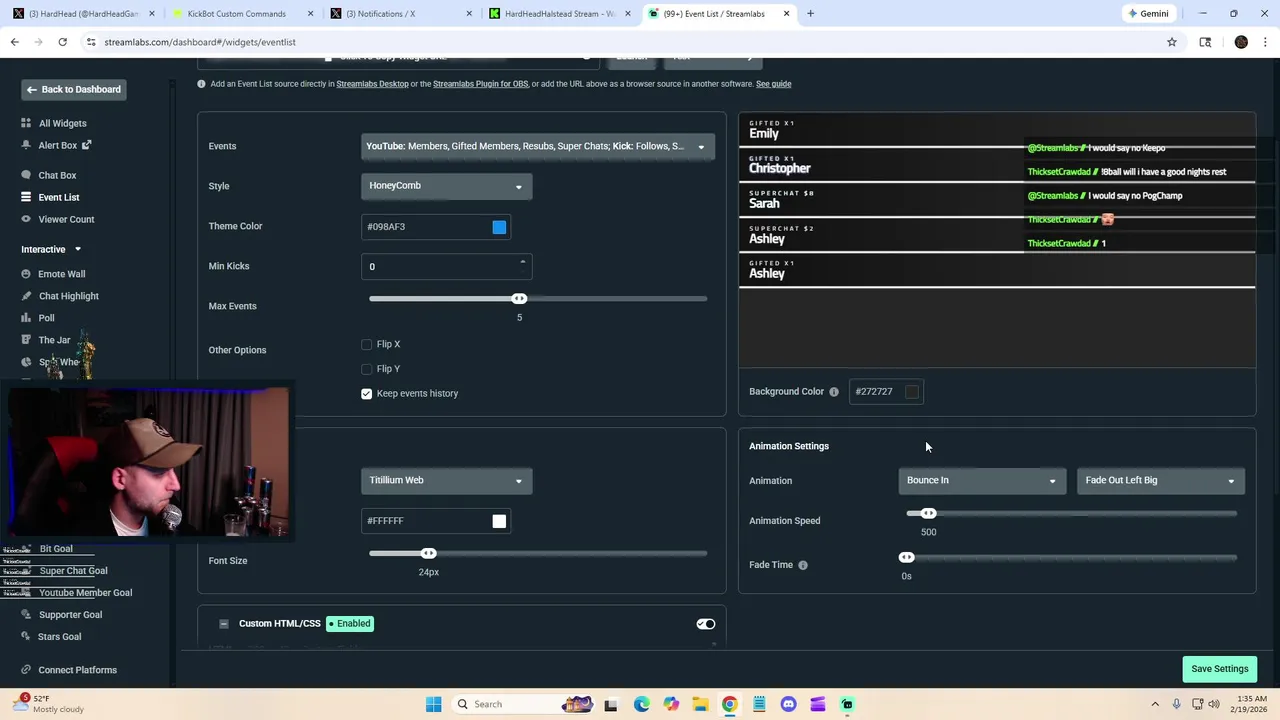
Task: Open Super Chat Goal in sidebar
Action: tap(73, 571)
